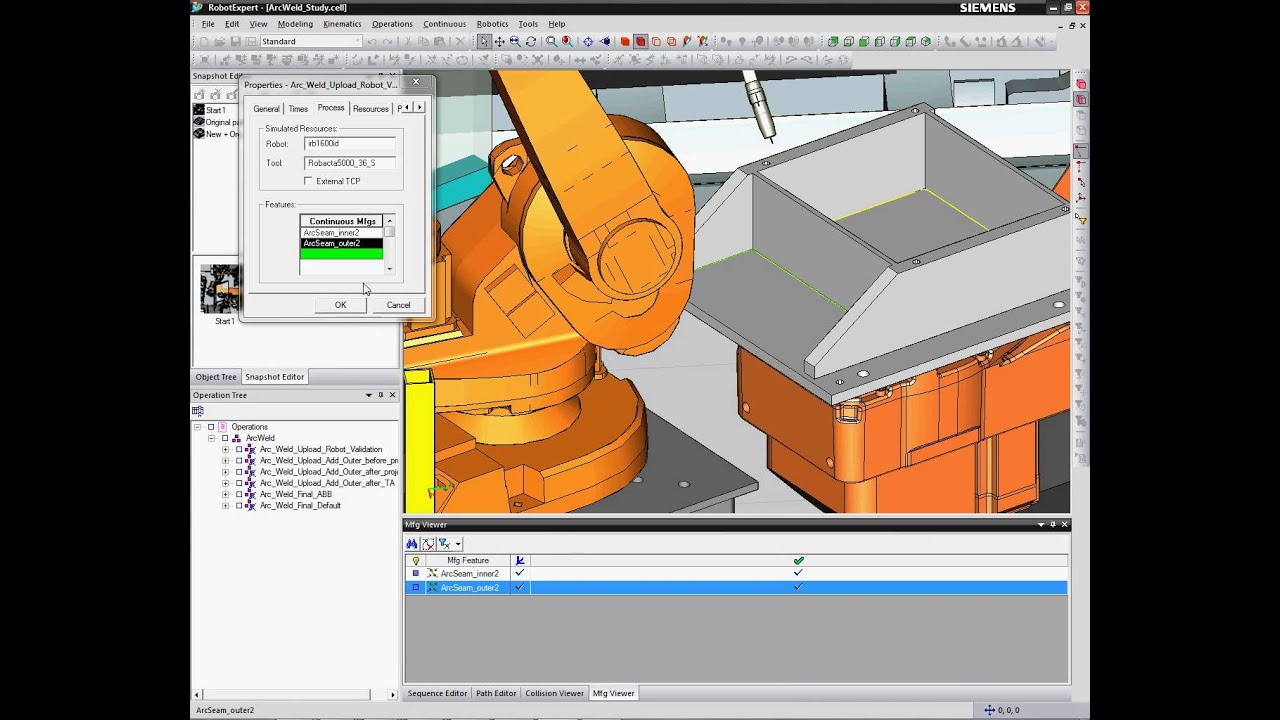The image size is (1280, 720).
Task: Click the lightbulb display column header
Action: 416,561
